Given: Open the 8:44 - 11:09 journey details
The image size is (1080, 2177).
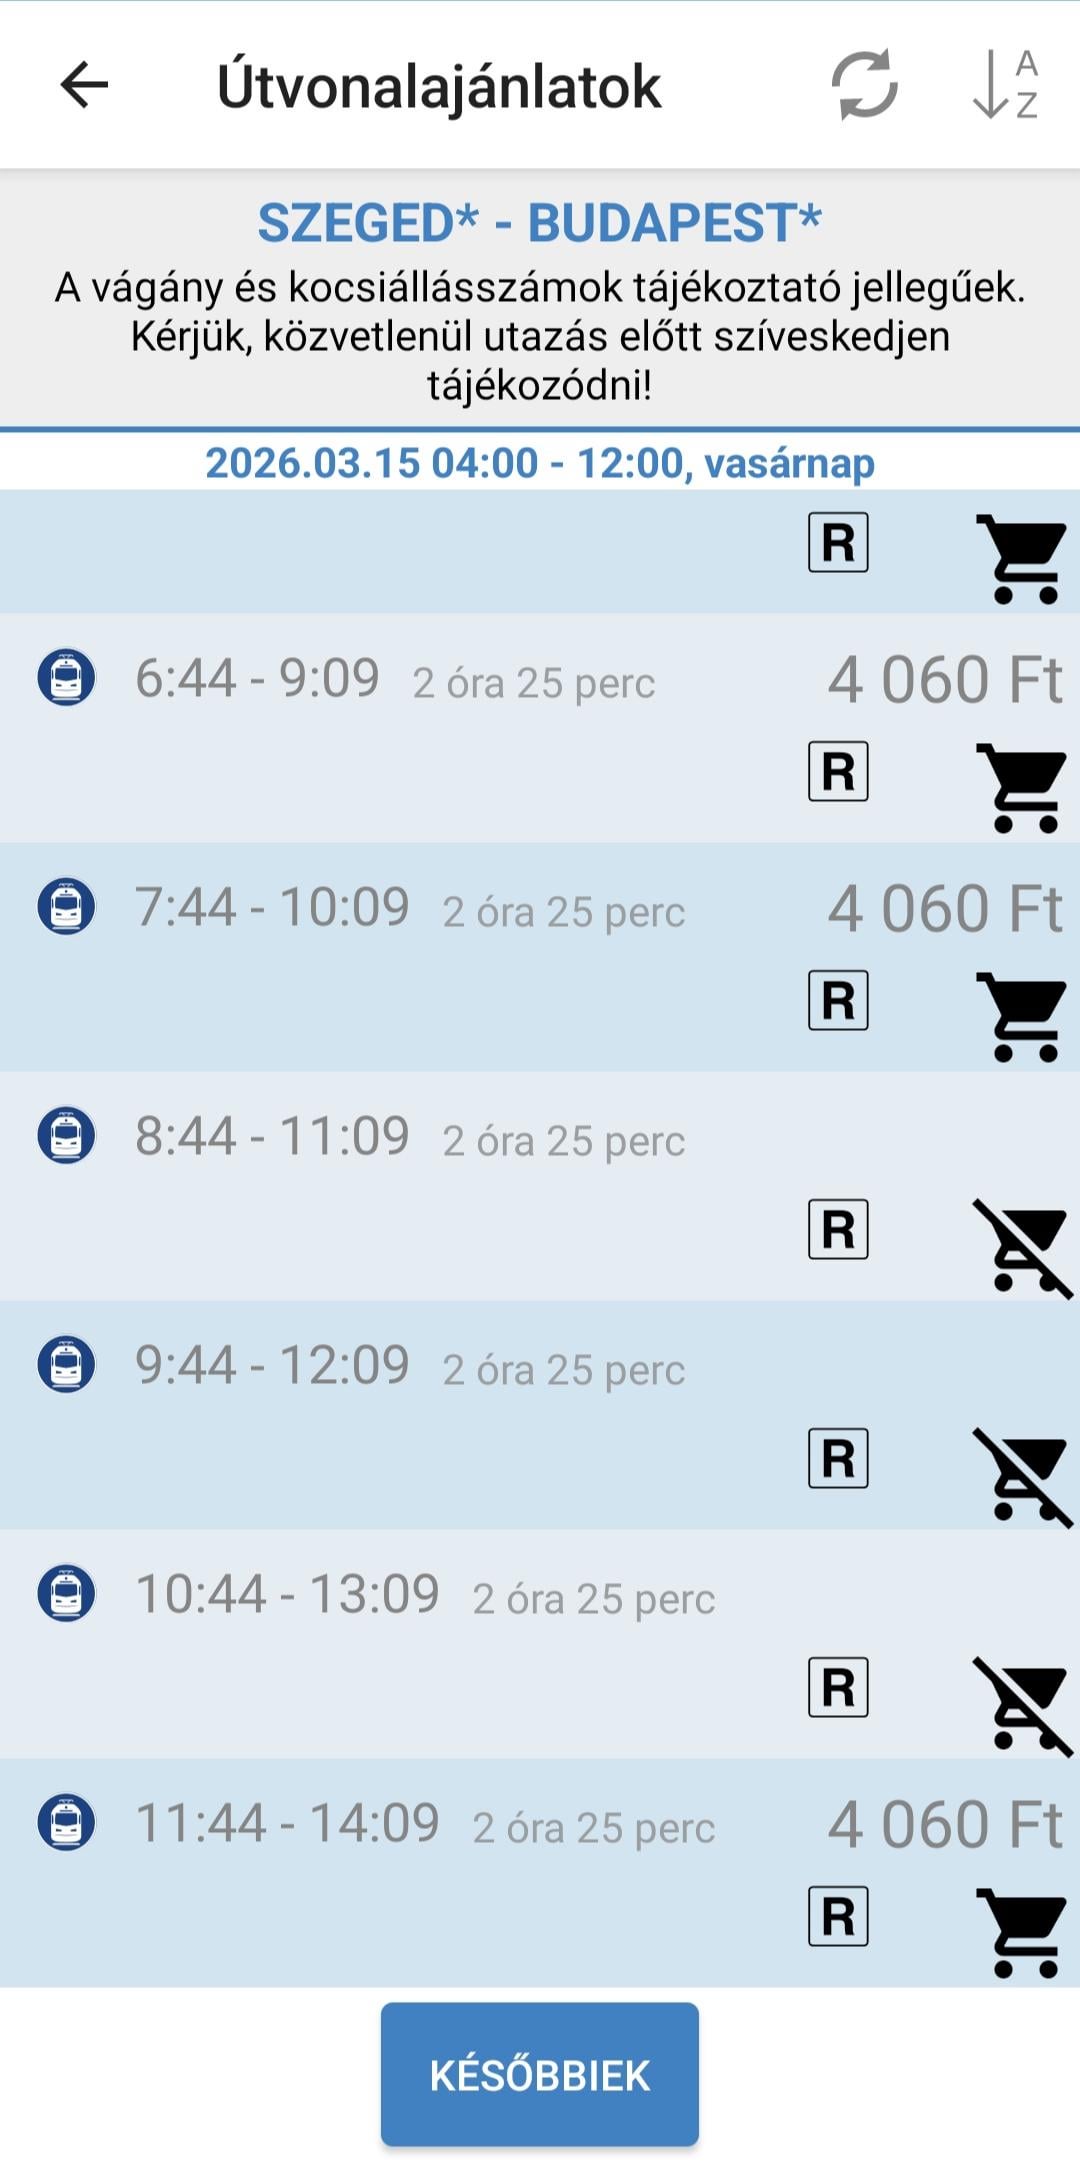Looking at the screenshot, I should pos(272,1137).
